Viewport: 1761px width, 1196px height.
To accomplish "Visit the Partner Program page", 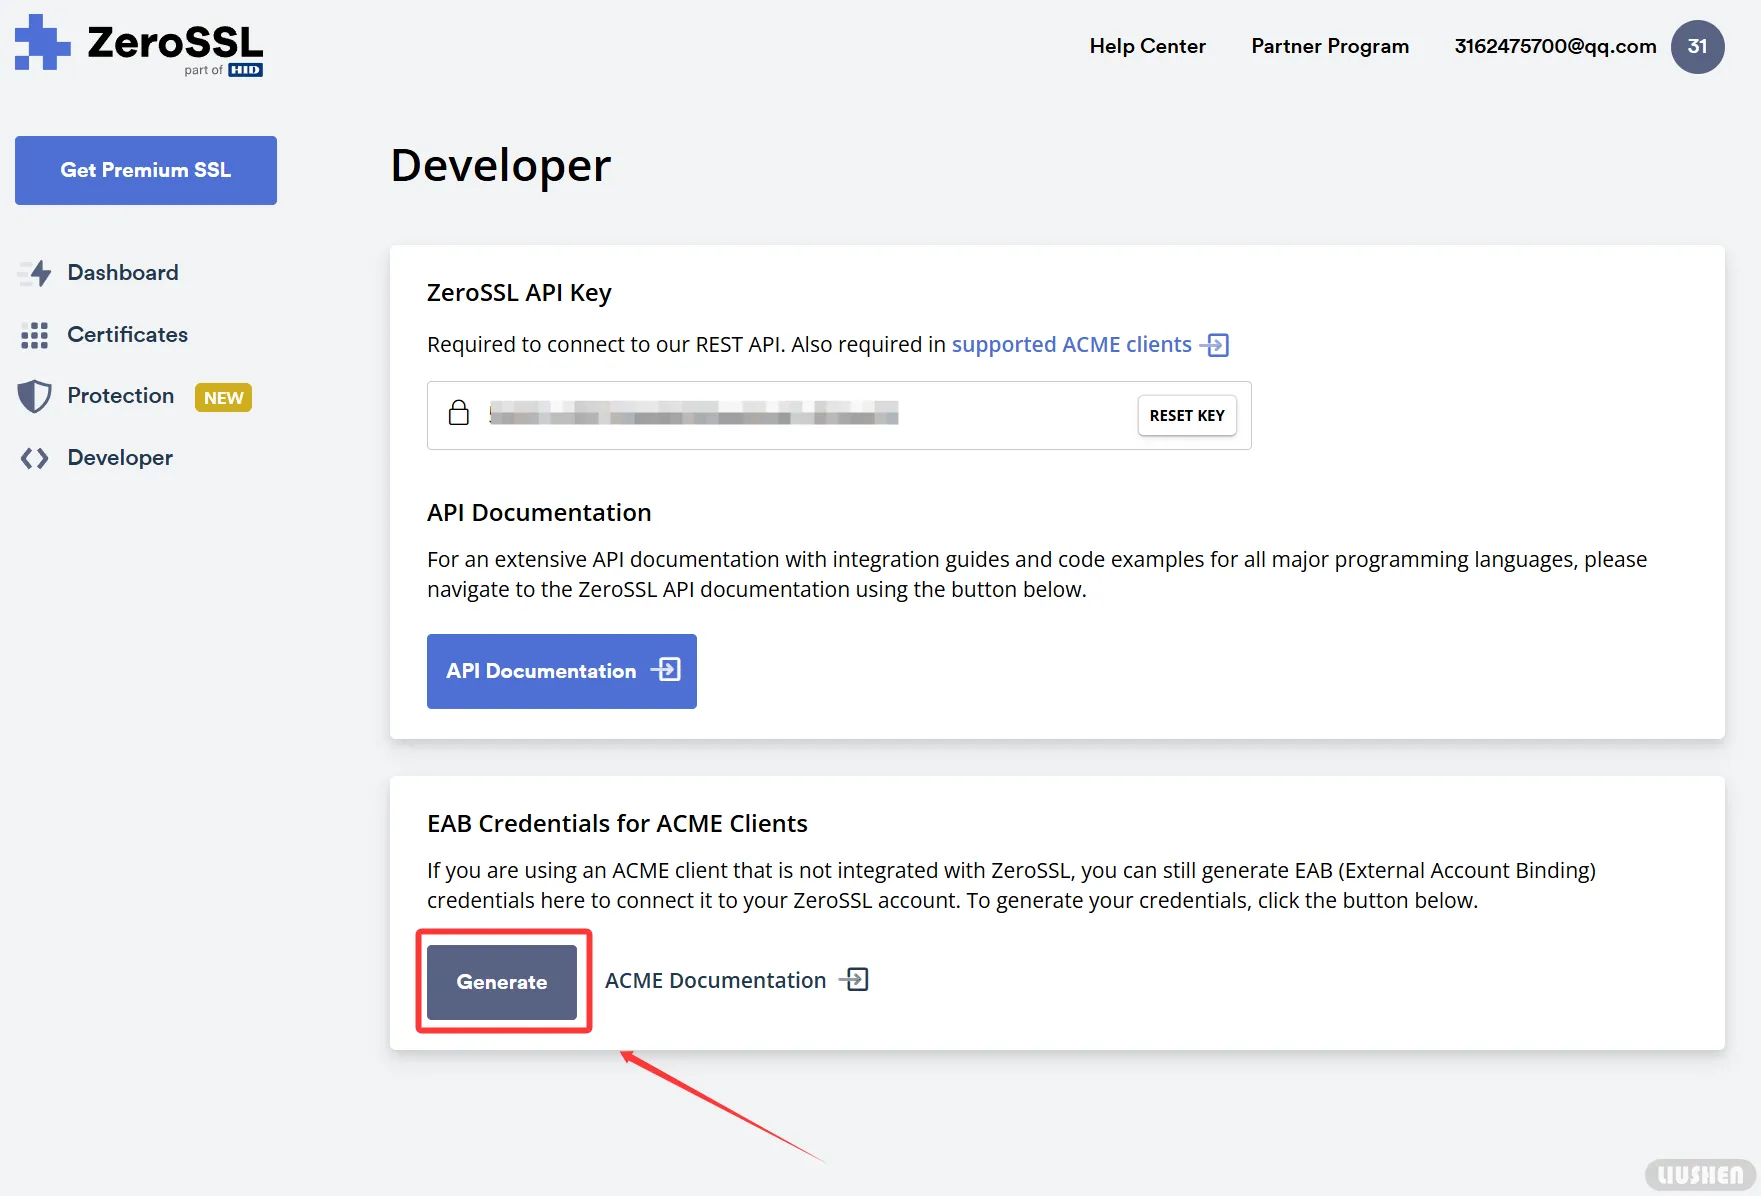I will coord(1329,46).
